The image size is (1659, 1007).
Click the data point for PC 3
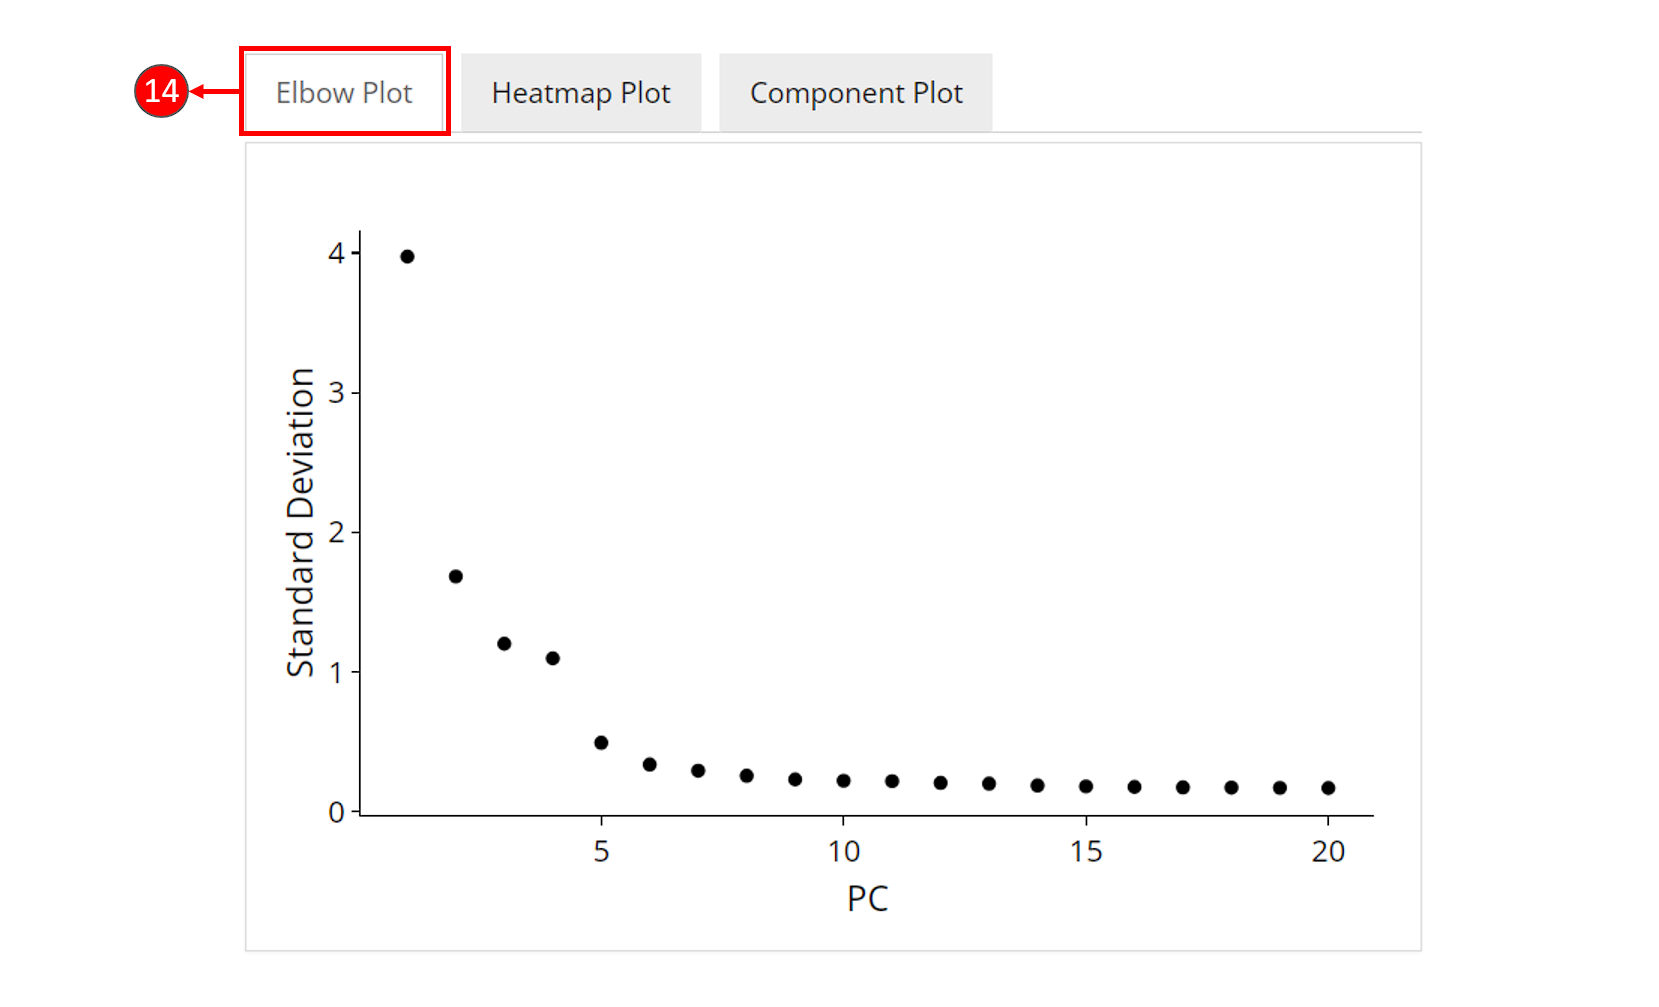[x=504, y=644]
